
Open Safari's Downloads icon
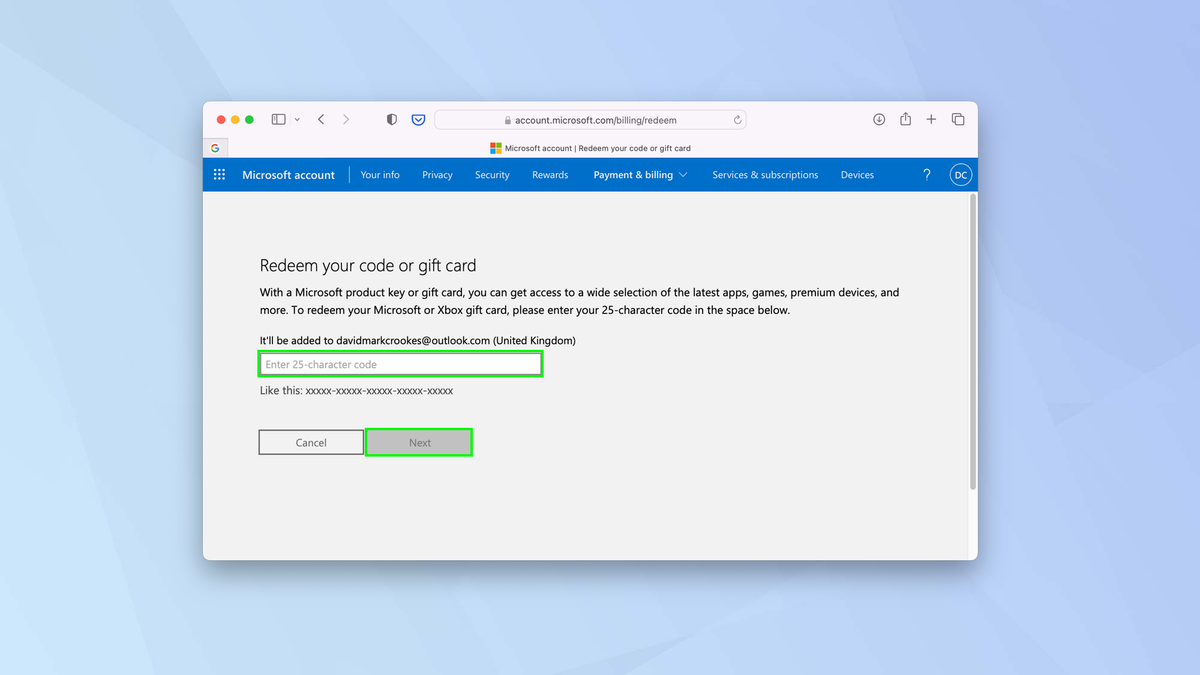coord(878,119)
